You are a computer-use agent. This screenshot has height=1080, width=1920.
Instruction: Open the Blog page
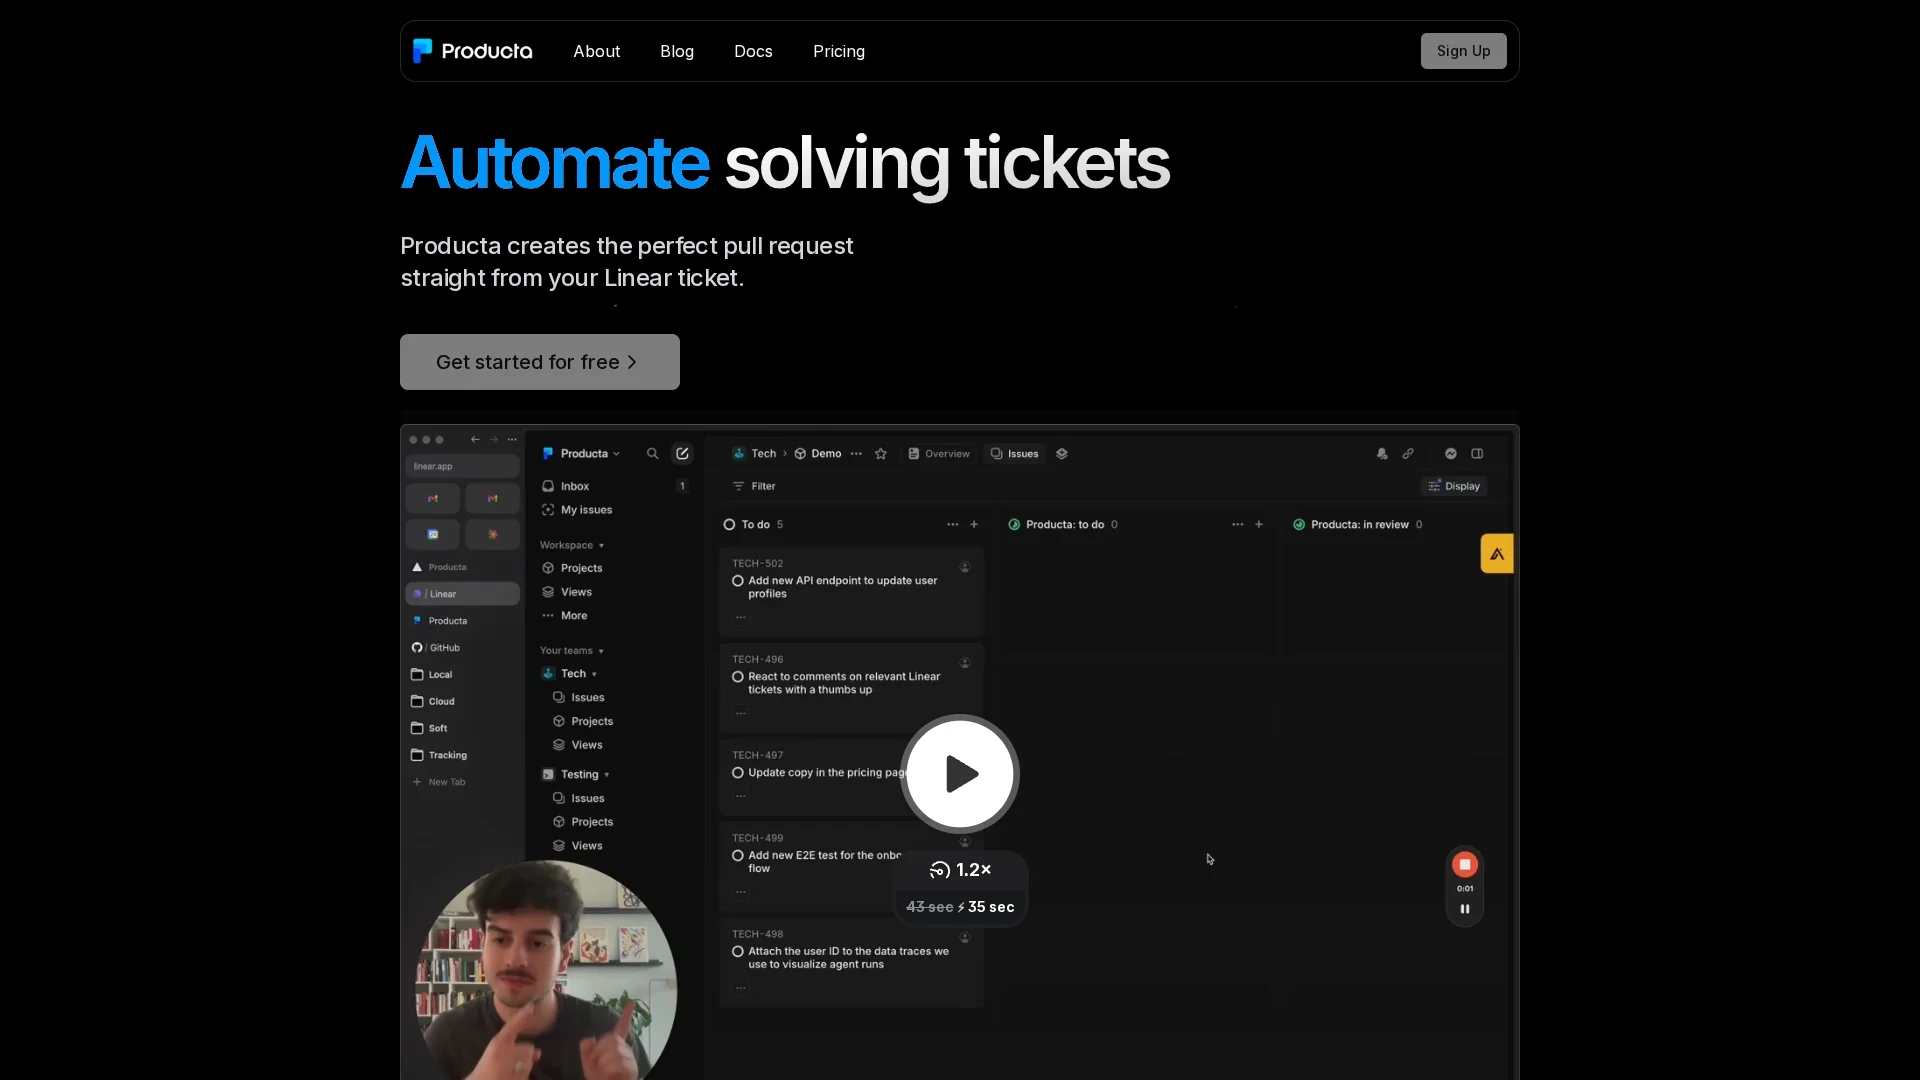[x=677, y=51]
